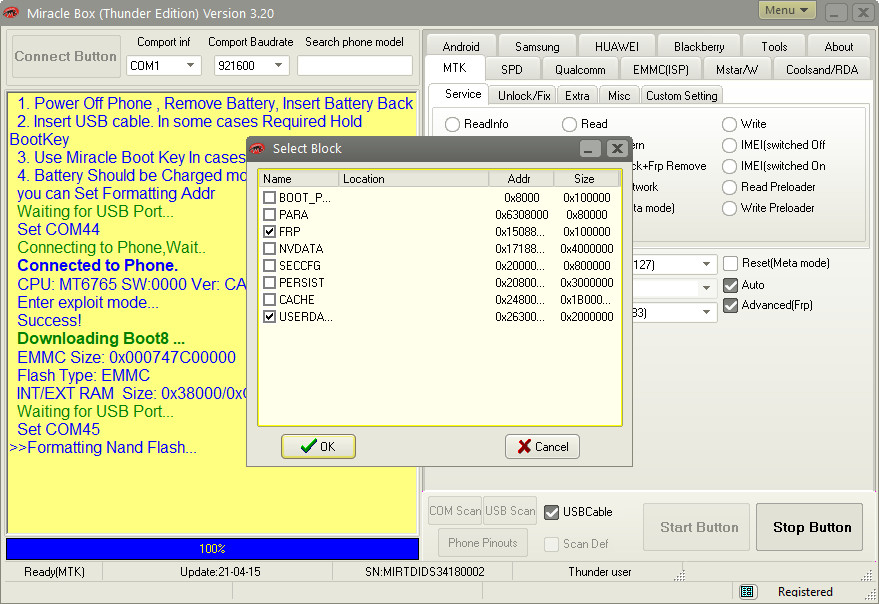879x604 pixels.
Task: Toggle the Auto checkbox
Action: 730,285
